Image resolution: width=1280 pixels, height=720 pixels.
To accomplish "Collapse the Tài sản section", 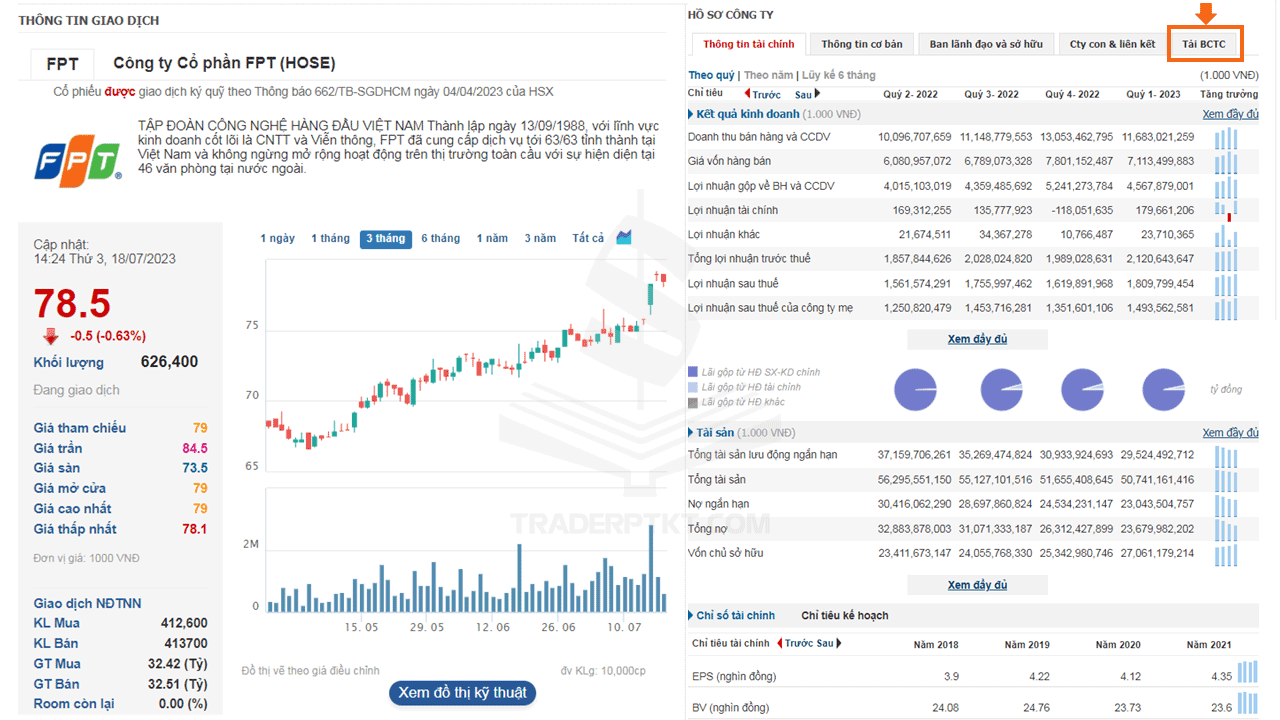I will point(691,433).
